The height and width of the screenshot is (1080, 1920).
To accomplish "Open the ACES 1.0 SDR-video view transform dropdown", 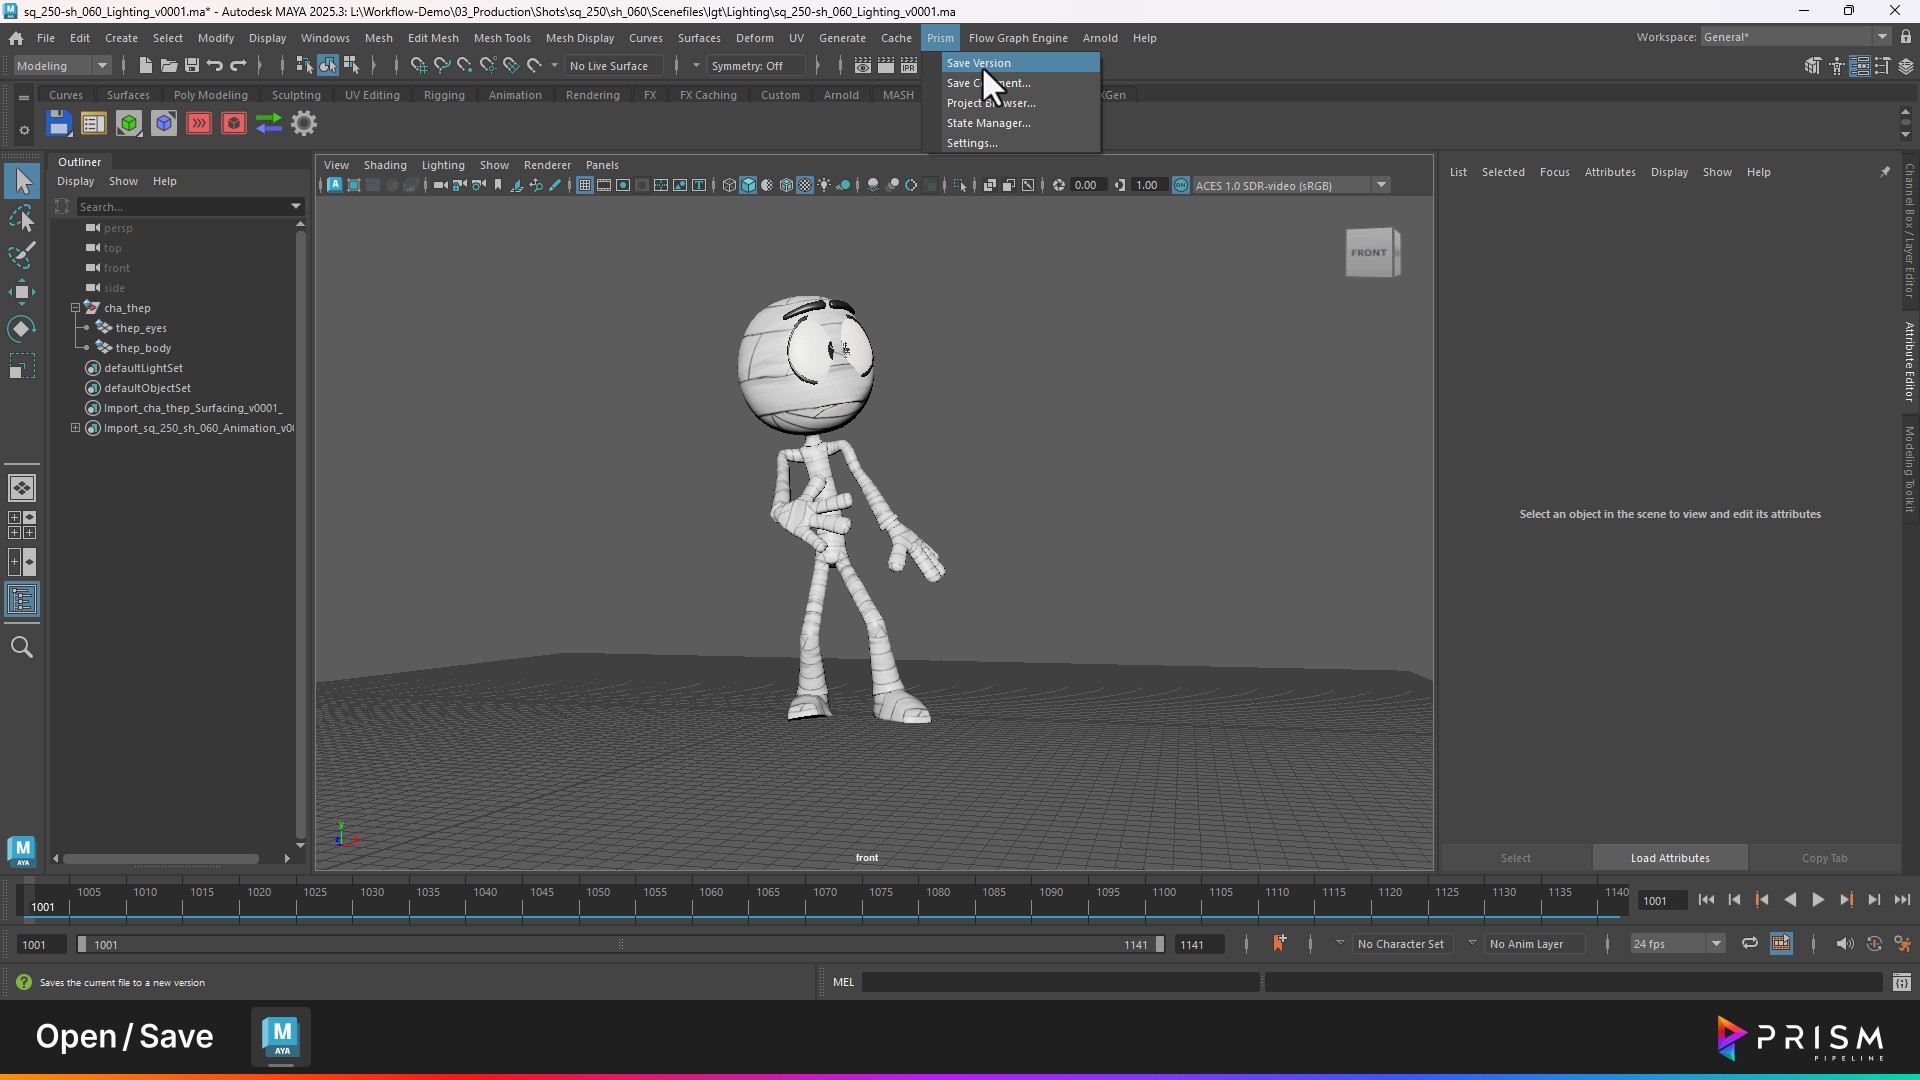I will pyautogui.click(x=1292, y=185).
